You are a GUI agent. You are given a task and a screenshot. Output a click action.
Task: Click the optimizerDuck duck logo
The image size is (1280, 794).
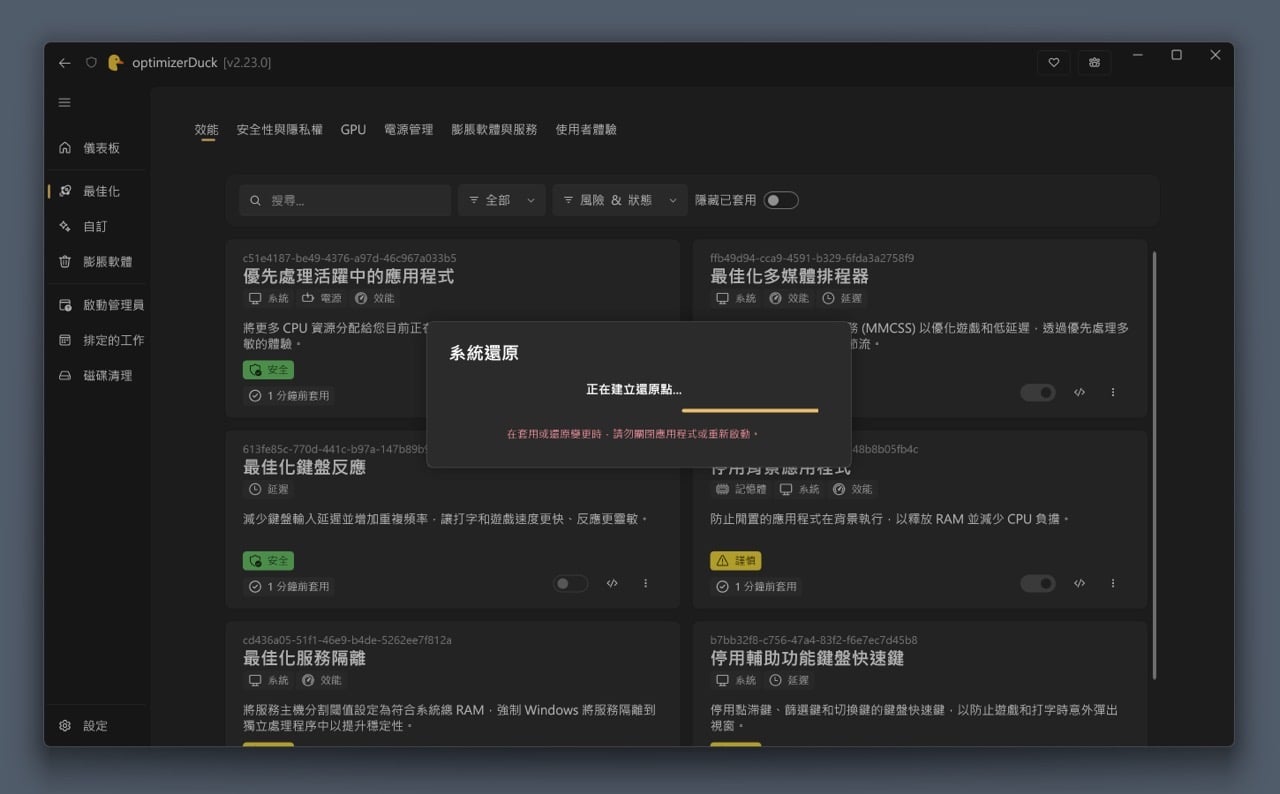click(x=116, y=62)
